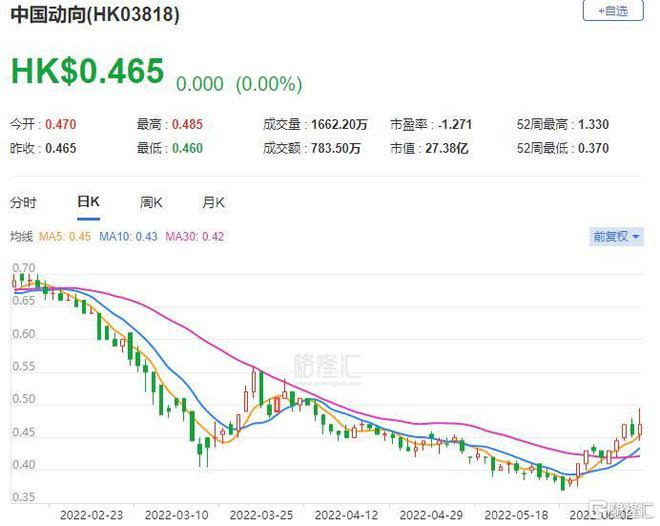This screenshot has width=660, height=526.
Task: Click the (0.00%) percentage change
Action: (269, 84)
